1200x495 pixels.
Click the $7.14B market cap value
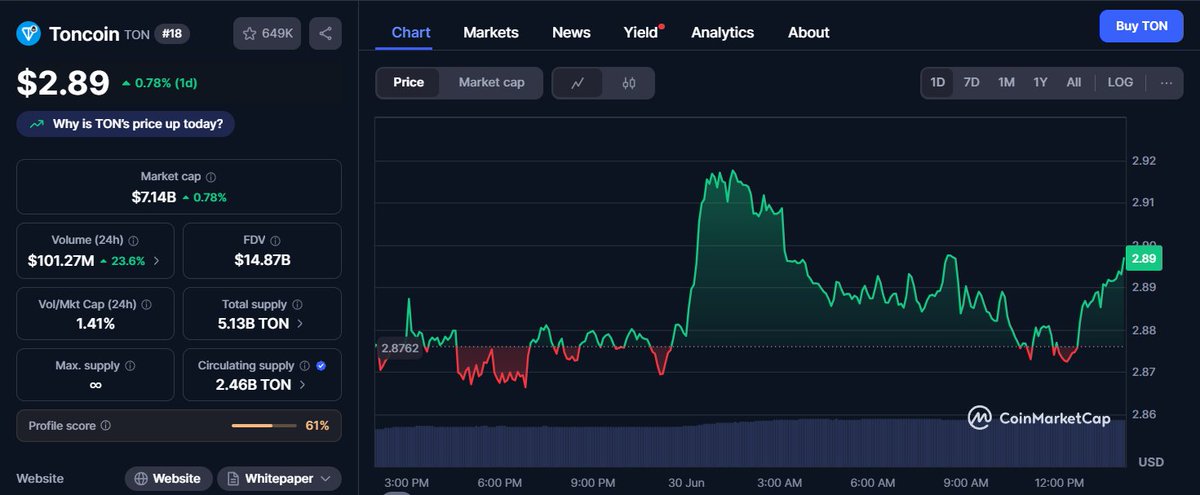(153, 197)
